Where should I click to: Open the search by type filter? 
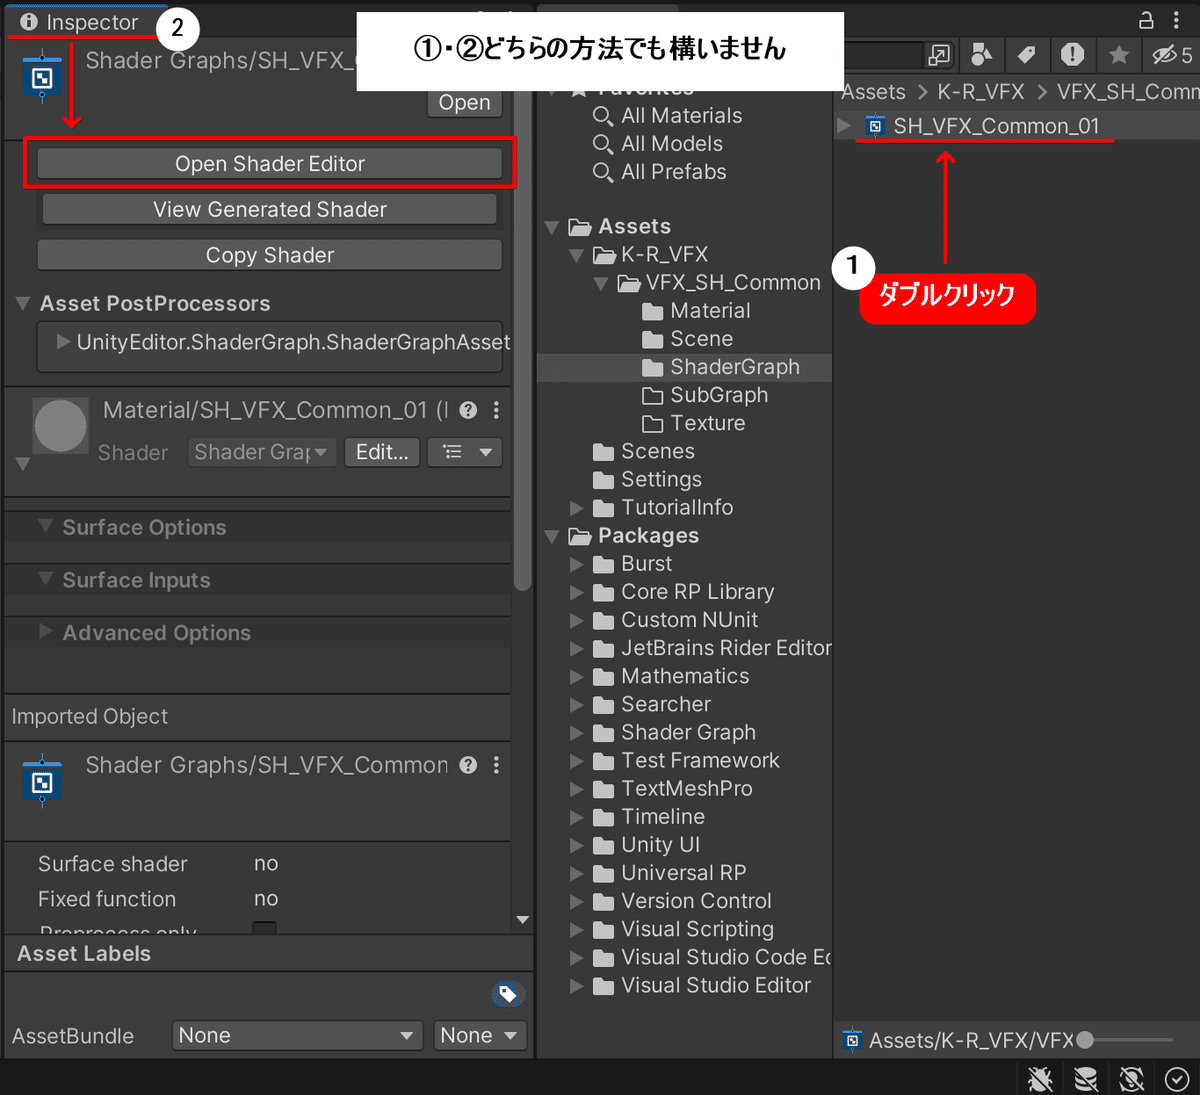point(982,54)
